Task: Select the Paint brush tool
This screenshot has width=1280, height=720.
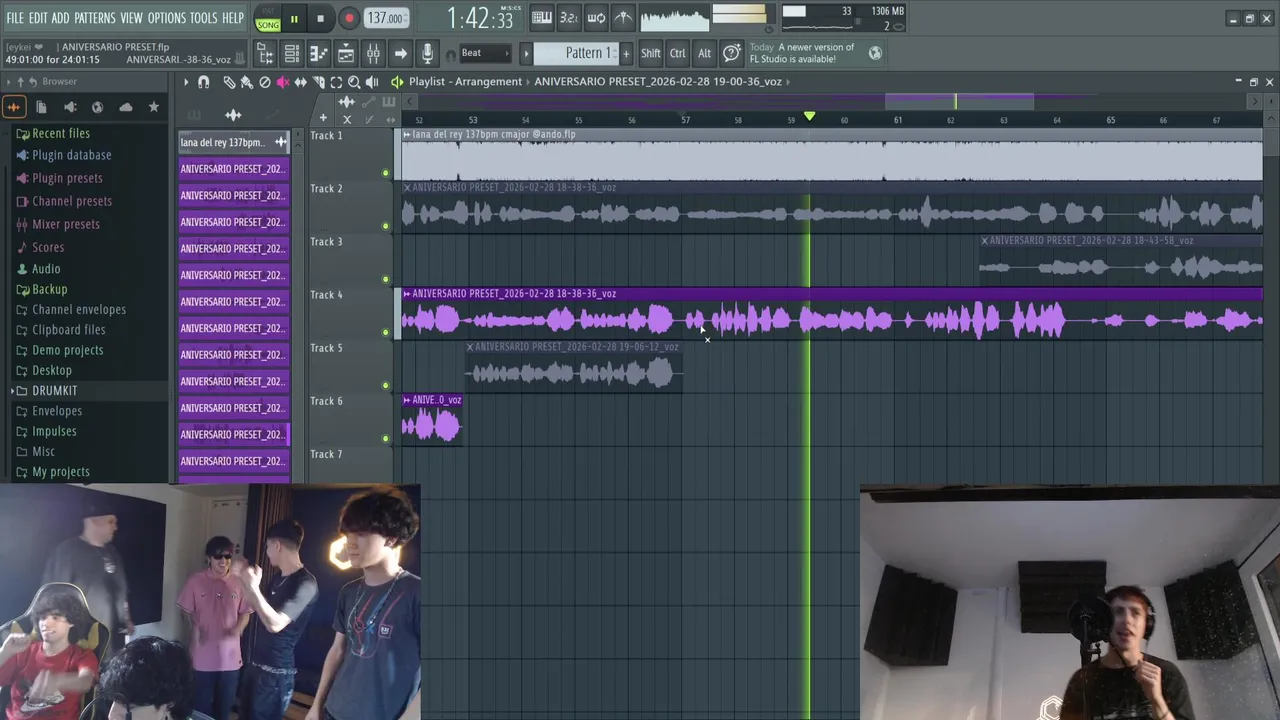Action: tap(246, 82)
